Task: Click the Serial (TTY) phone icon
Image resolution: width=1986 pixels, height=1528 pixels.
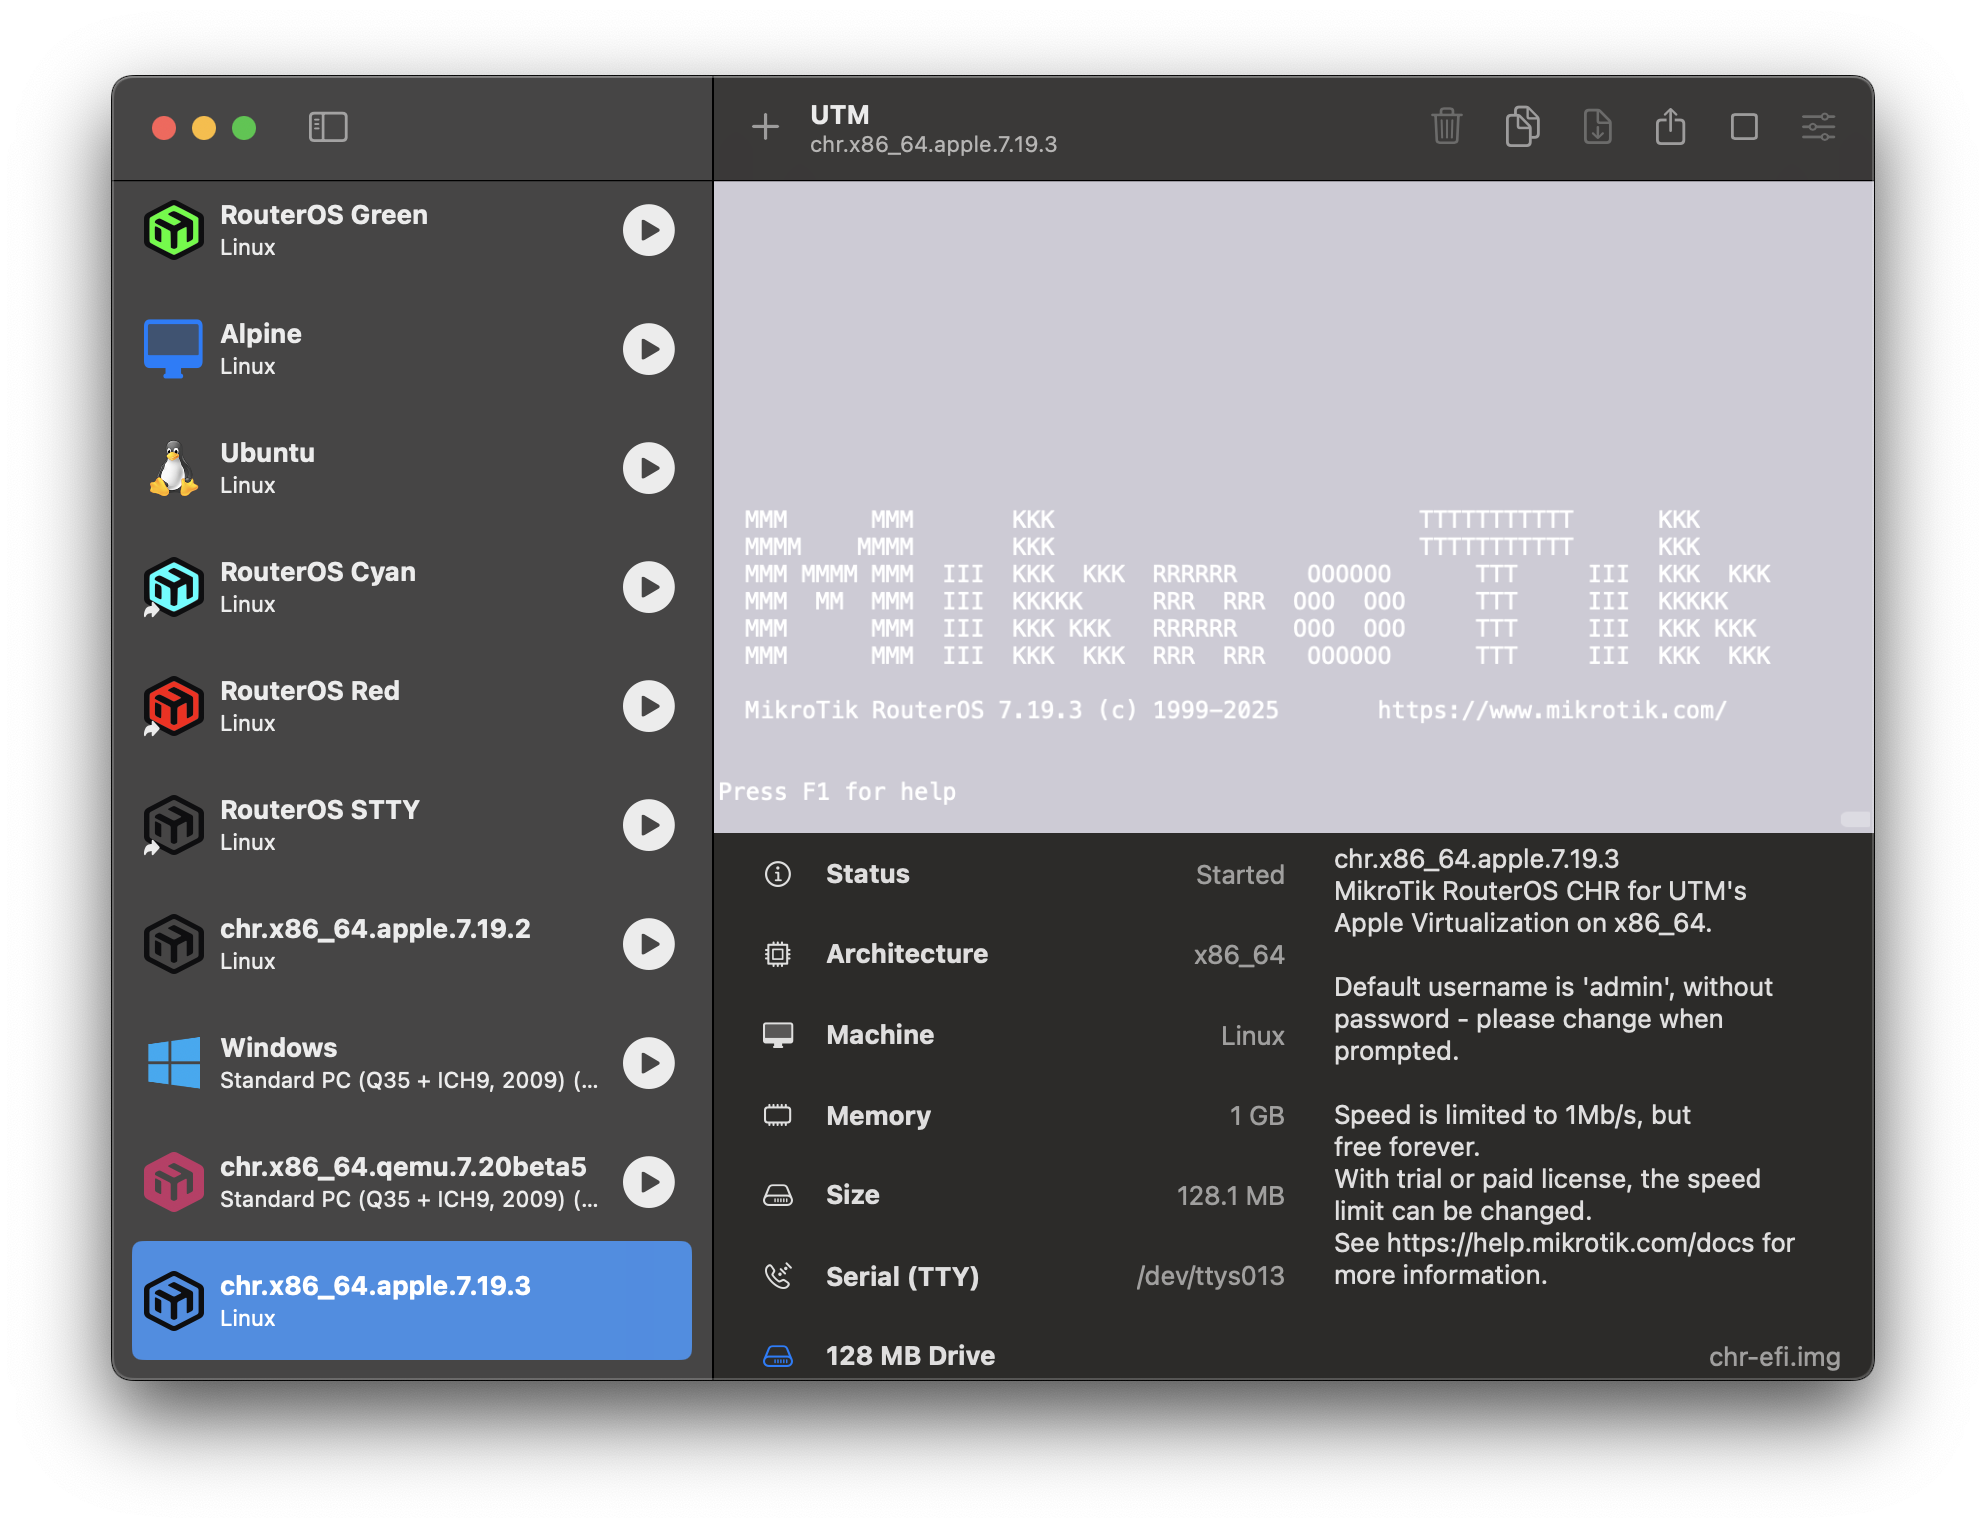Action: click(x=777, y=1275)
